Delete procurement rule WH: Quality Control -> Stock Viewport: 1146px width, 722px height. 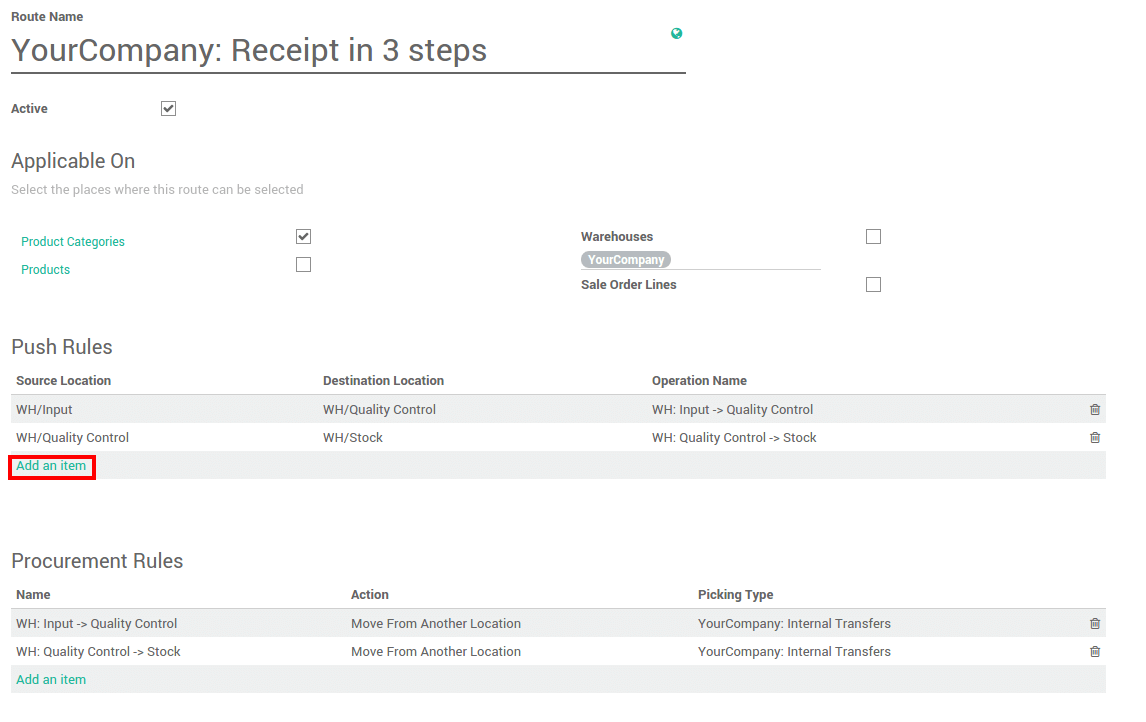1094,651
